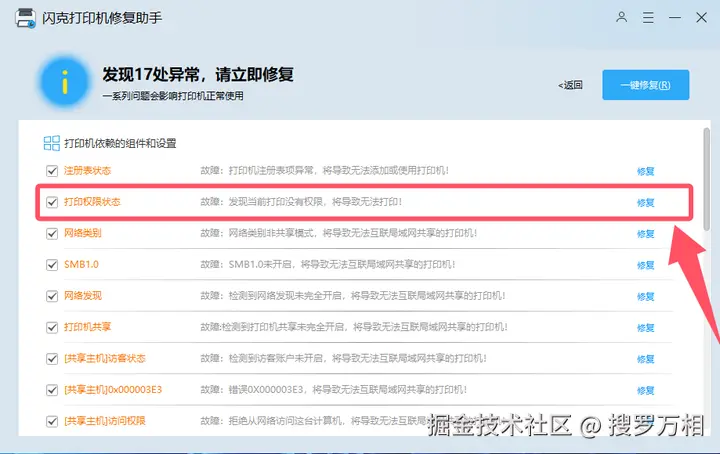Click 修复 for 打印机共享
This screenshot has width=720, height=454.
(x=646, y=328)
